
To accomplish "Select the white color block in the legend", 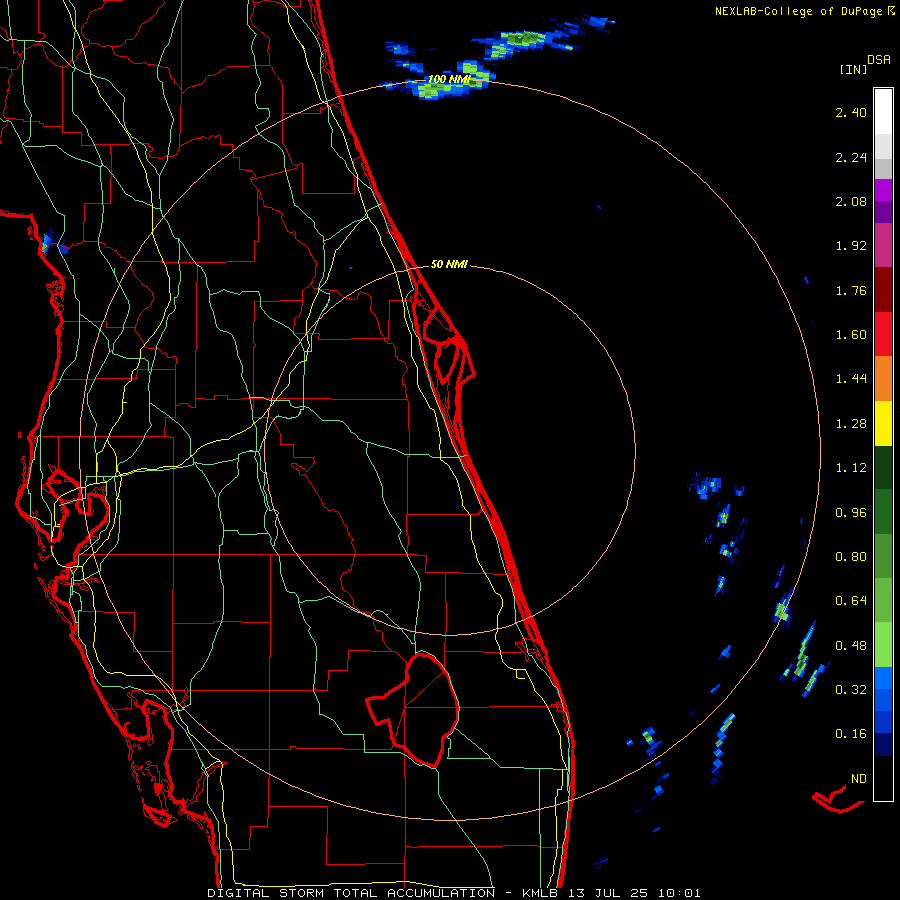I will (x=883, y=112).
